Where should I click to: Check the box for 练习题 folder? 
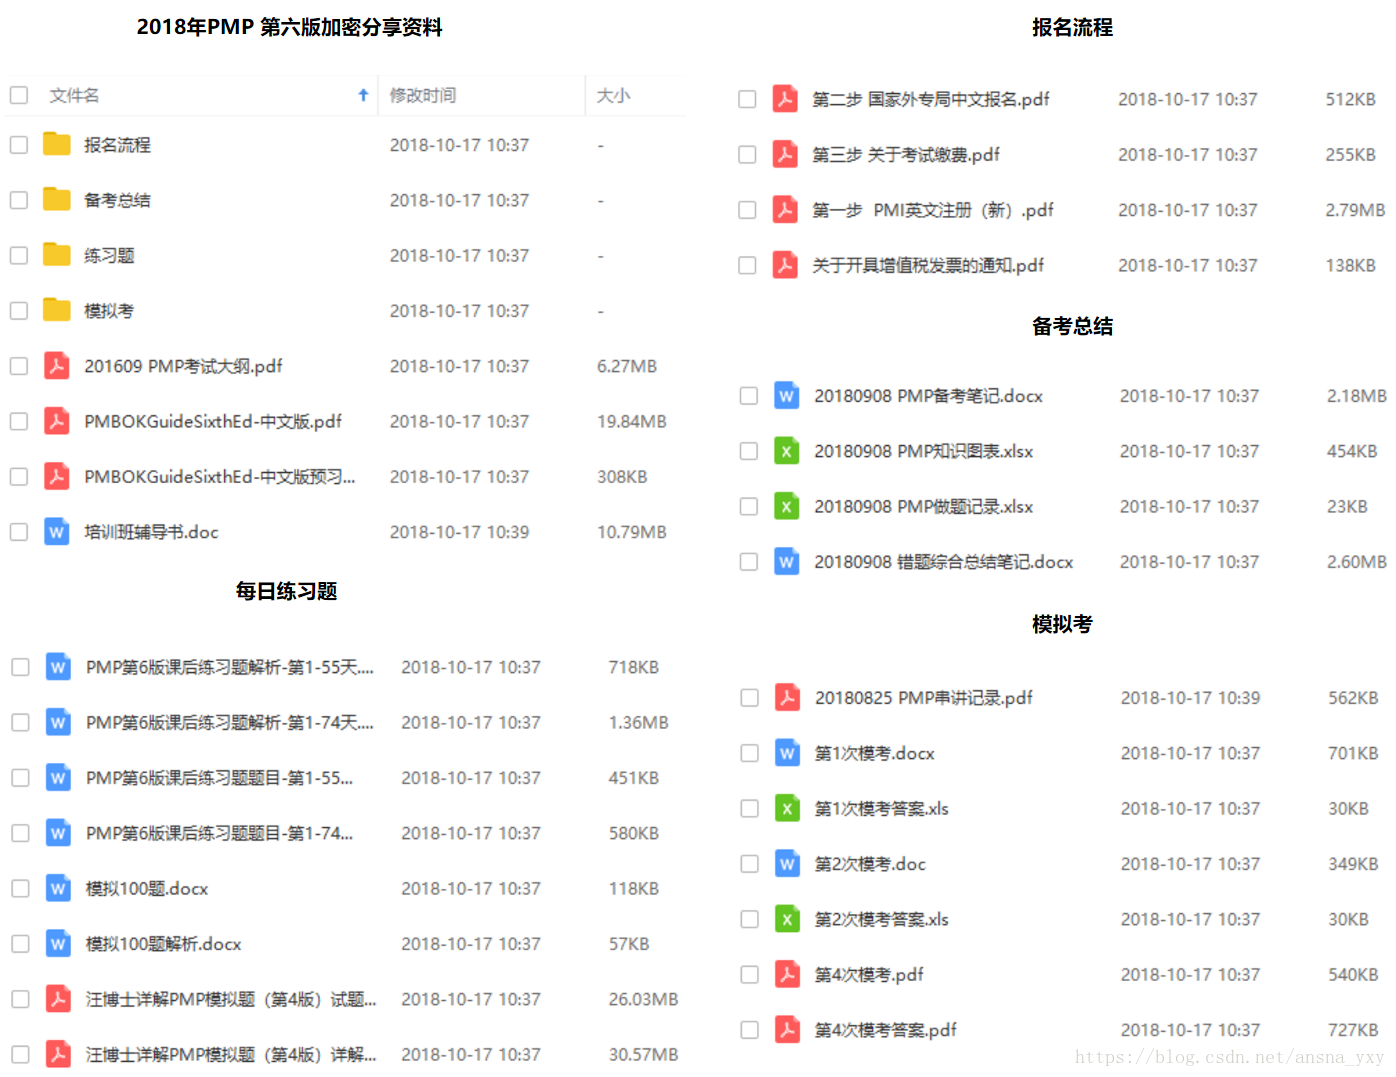point(19,255)
